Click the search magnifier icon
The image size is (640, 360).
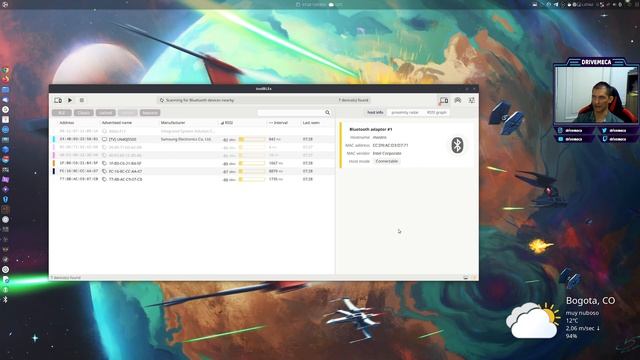(x=327, y=112)
